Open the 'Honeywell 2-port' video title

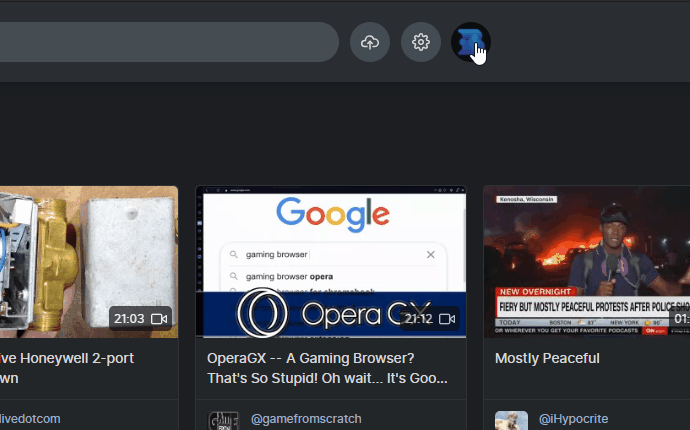tap(67, 368)
